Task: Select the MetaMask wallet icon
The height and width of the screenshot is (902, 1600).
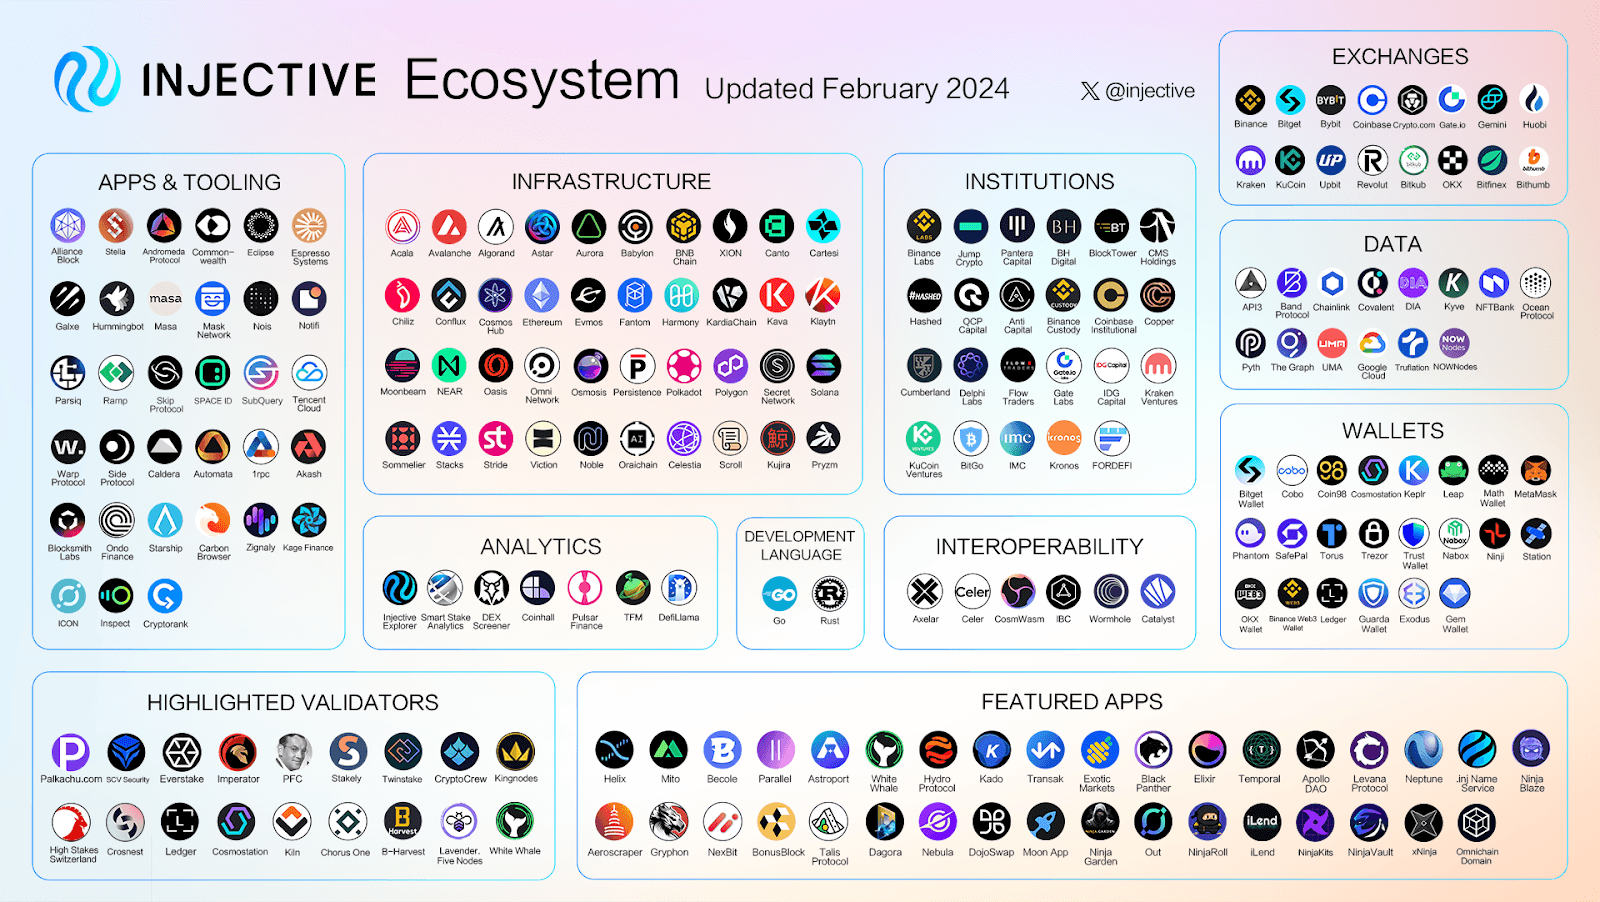Action: [1535, 470]
